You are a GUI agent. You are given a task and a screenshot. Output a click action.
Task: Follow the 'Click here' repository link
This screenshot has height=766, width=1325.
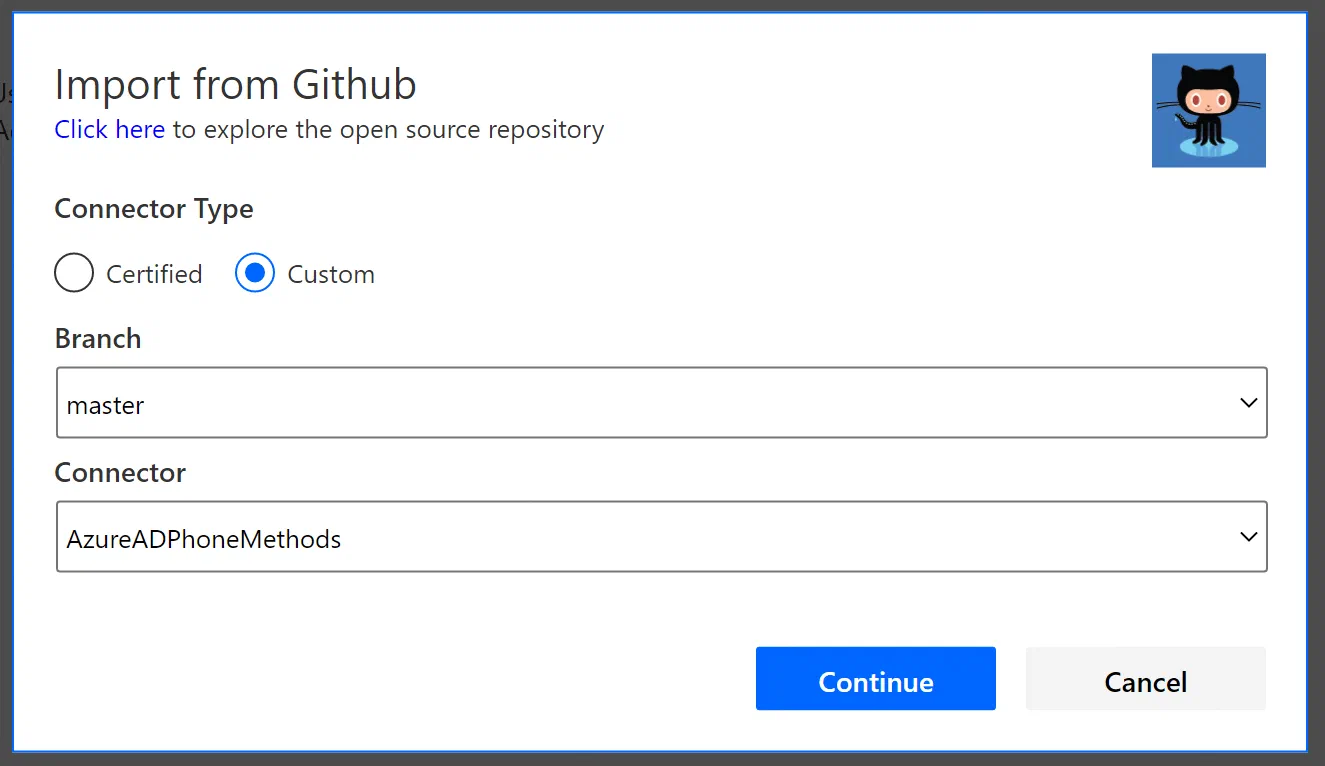[110, 129]
